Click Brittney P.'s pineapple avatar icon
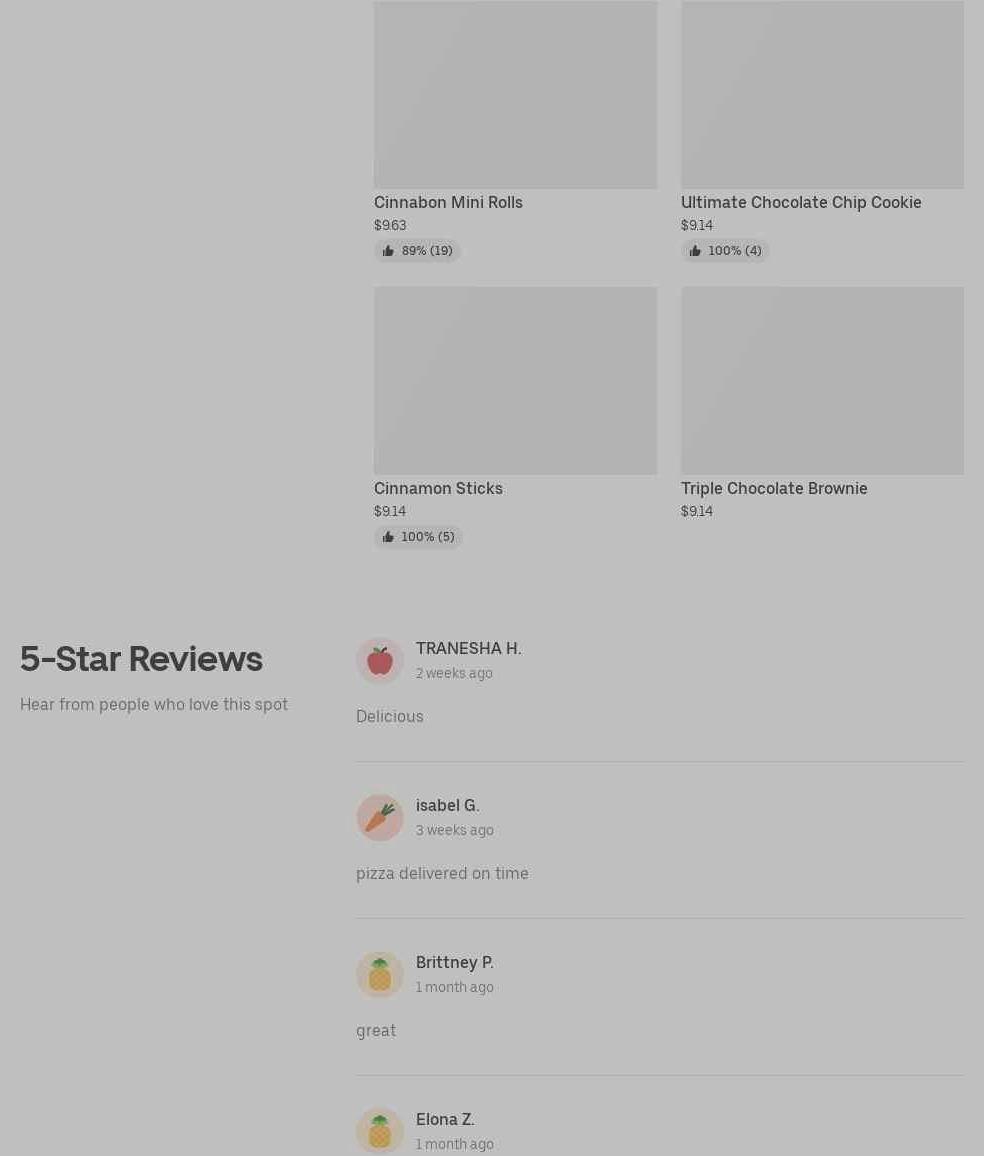The height and width of the screenshot is (1156, 984). [x=380, y=975]
